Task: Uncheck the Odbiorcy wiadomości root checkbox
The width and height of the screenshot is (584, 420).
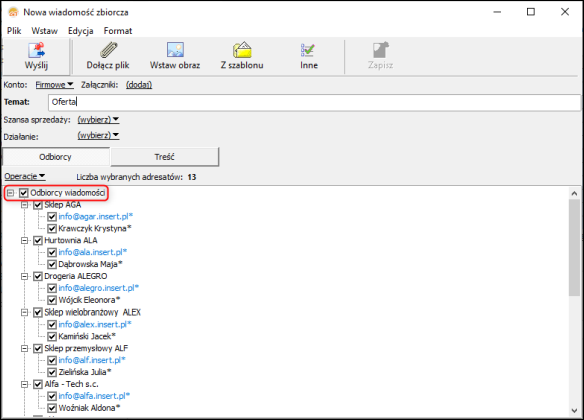Action: (24, 193)
